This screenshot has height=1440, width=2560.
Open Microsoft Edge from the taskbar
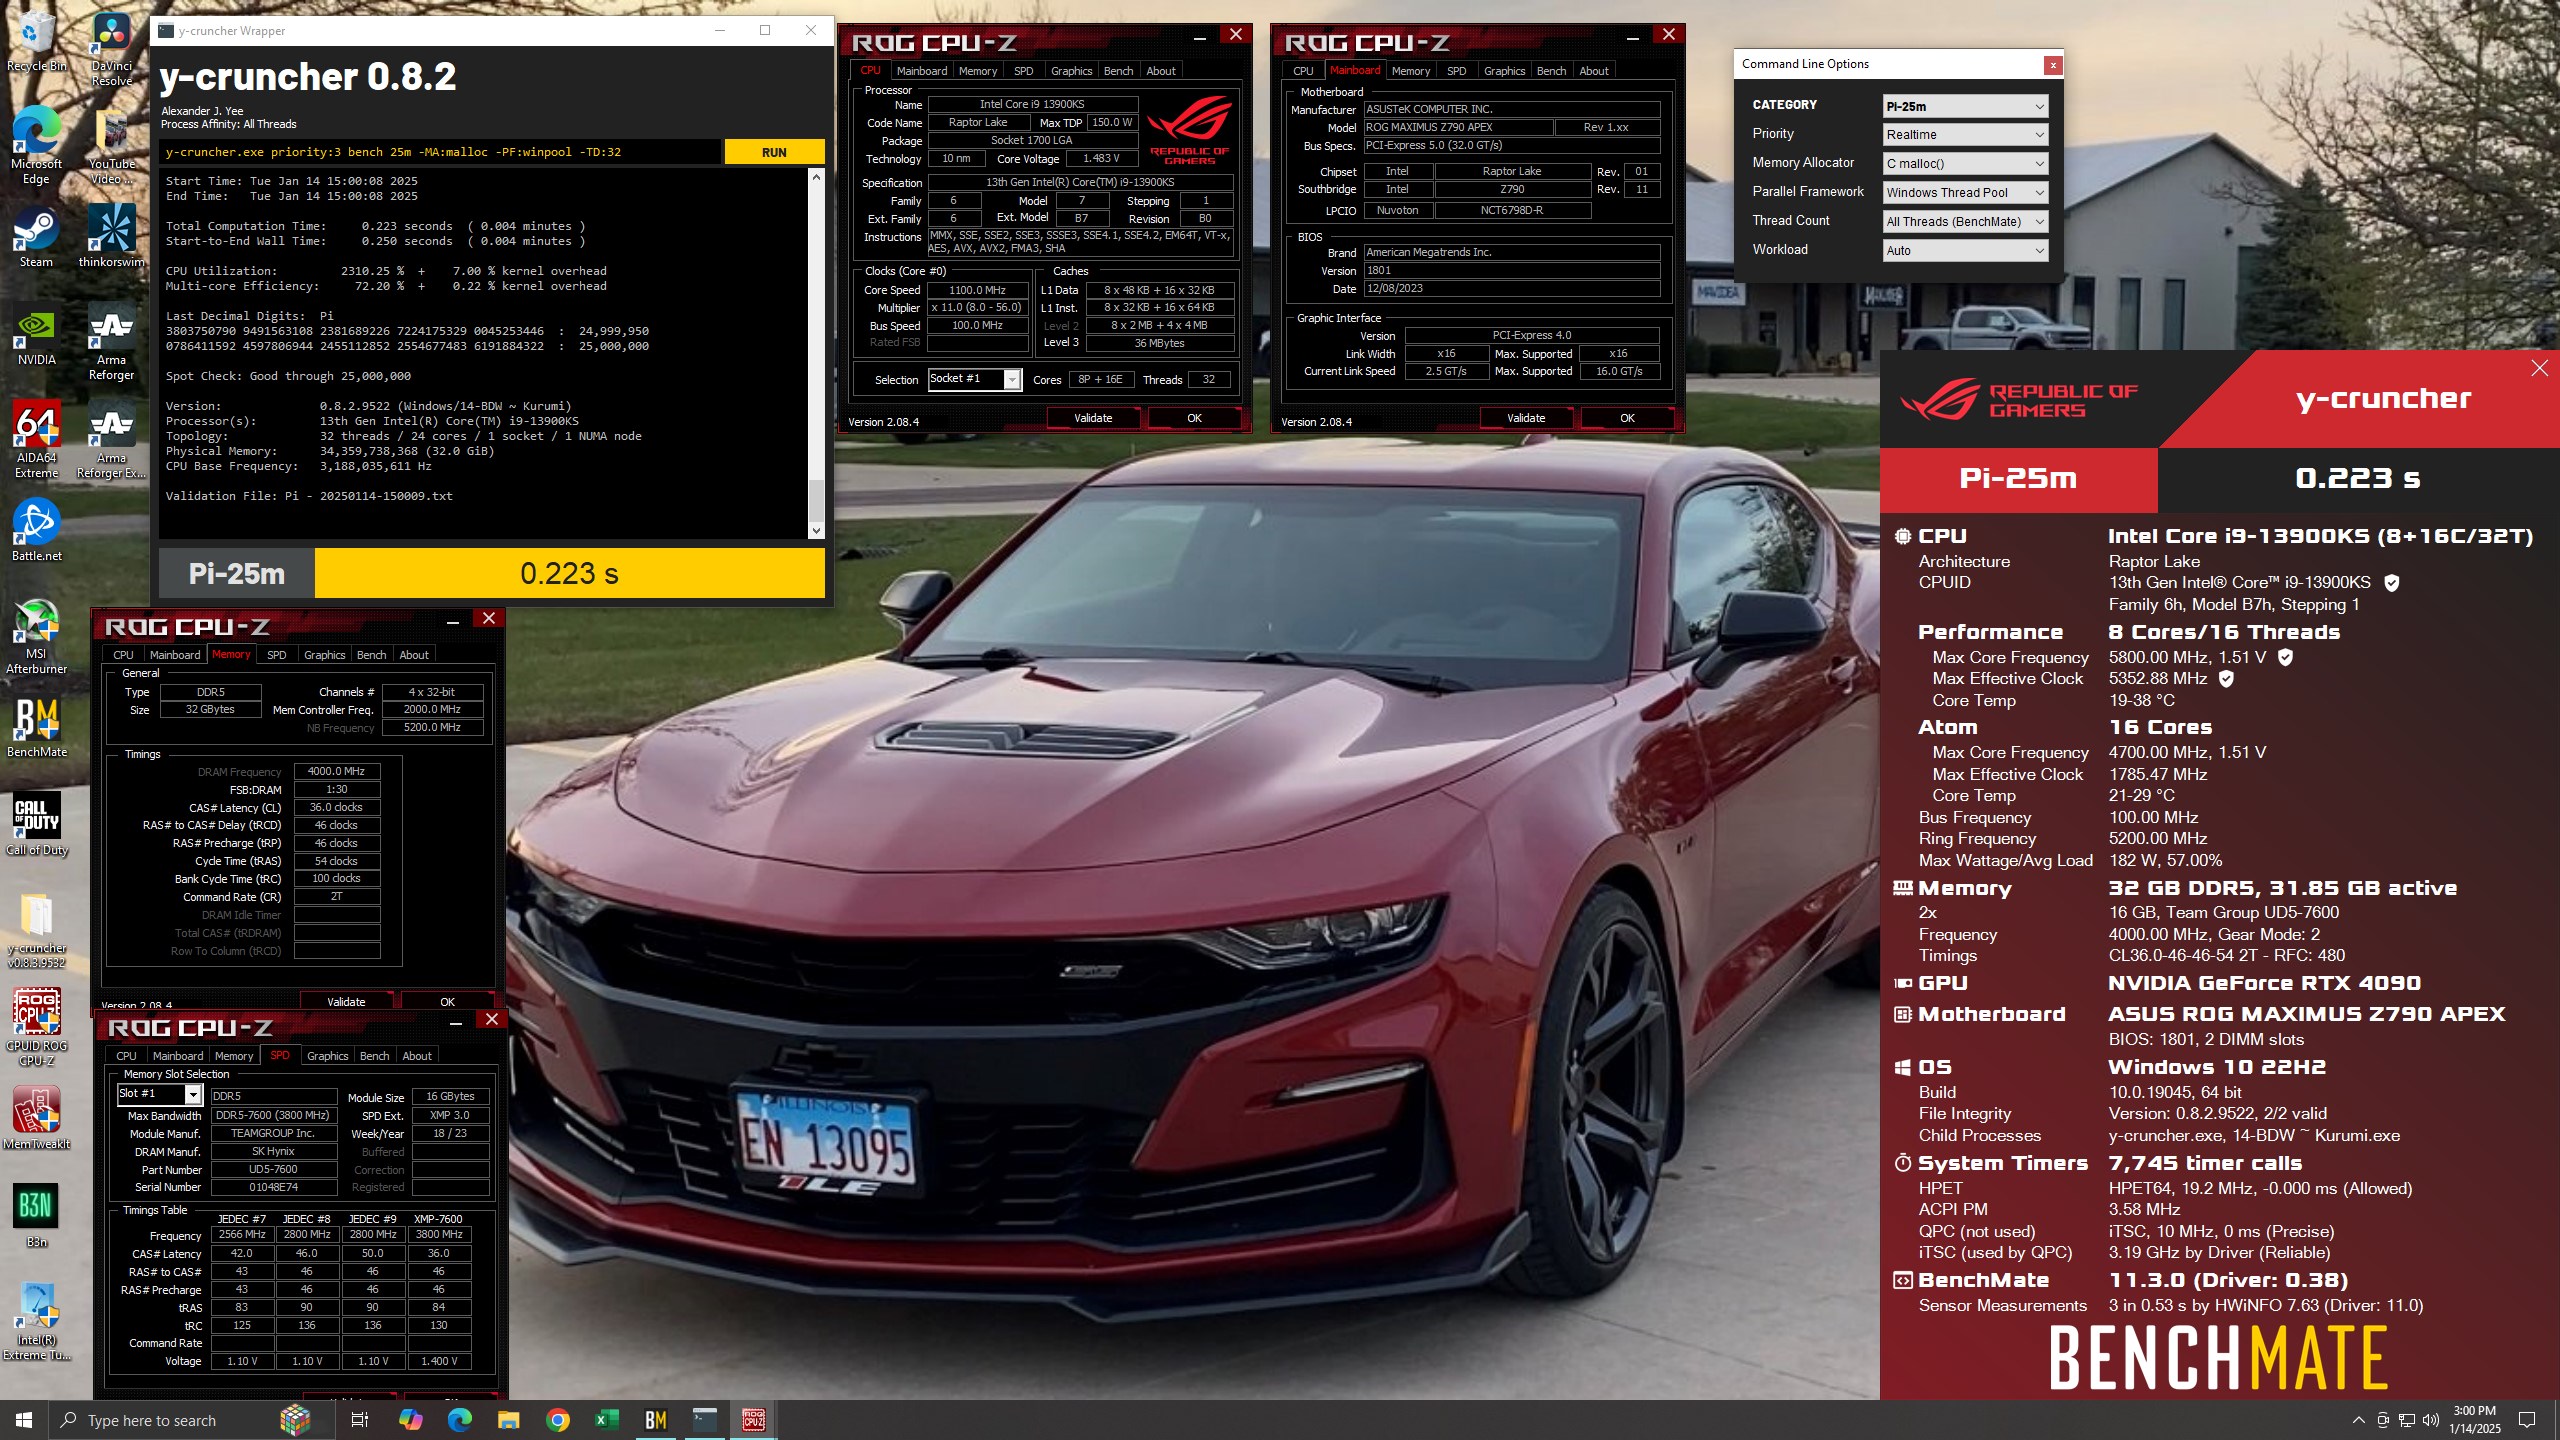(x=460, y=1420)
